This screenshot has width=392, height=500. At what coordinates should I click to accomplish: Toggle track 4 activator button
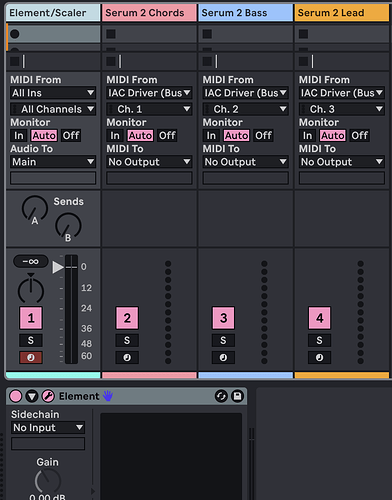[x=319, y=318]
